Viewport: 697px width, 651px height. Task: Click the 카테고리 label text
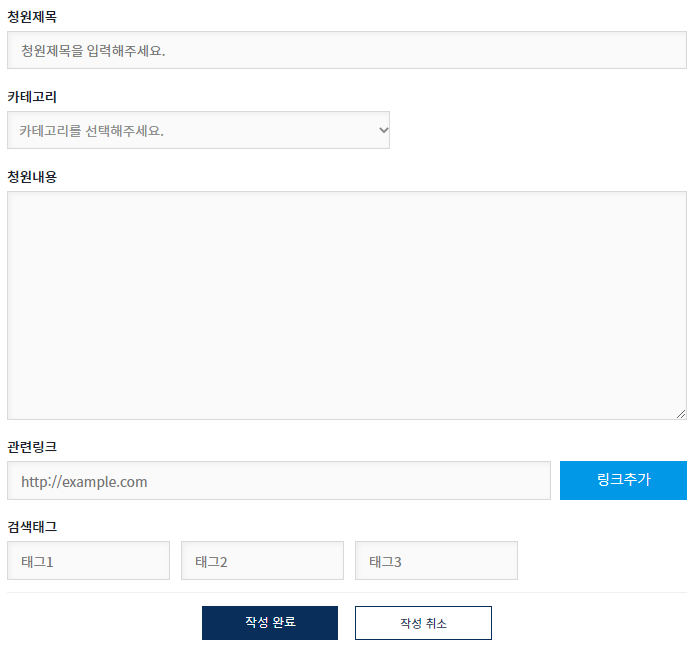(x=32, y=97)
